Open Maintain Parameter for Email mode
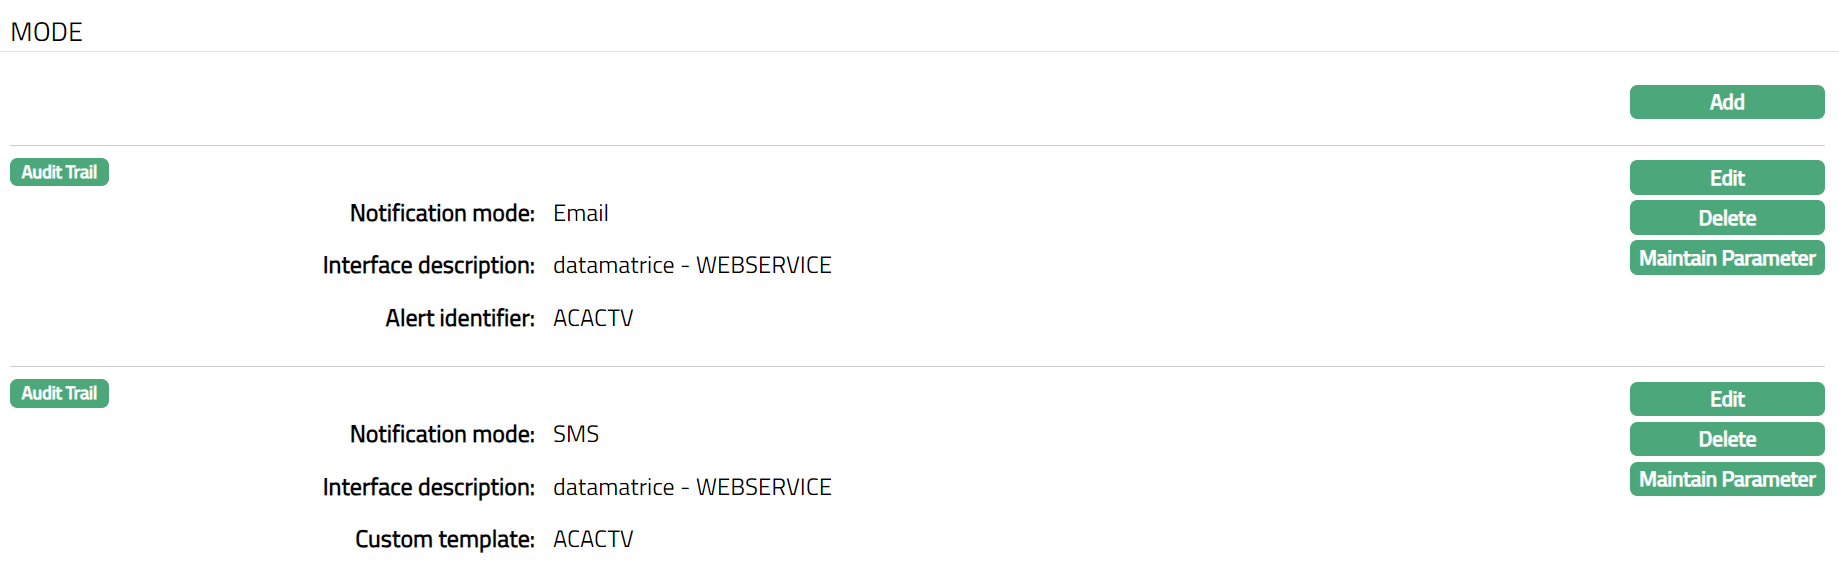The width and height of the screenshot is (1839, 569). click(1726, 258)
